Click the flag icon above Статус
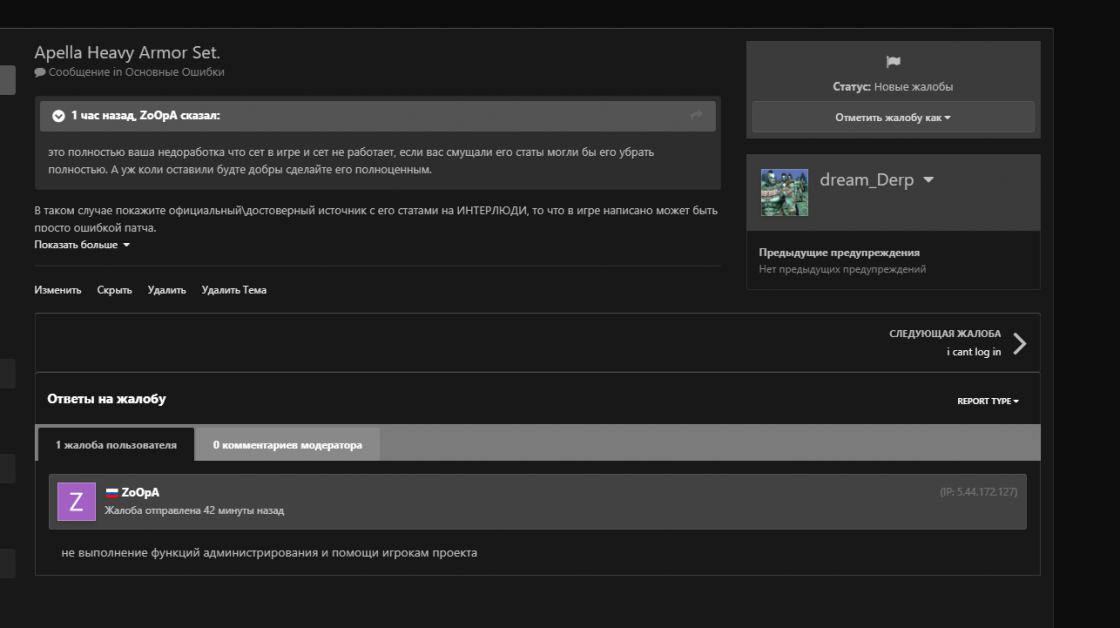 (893, 63)
